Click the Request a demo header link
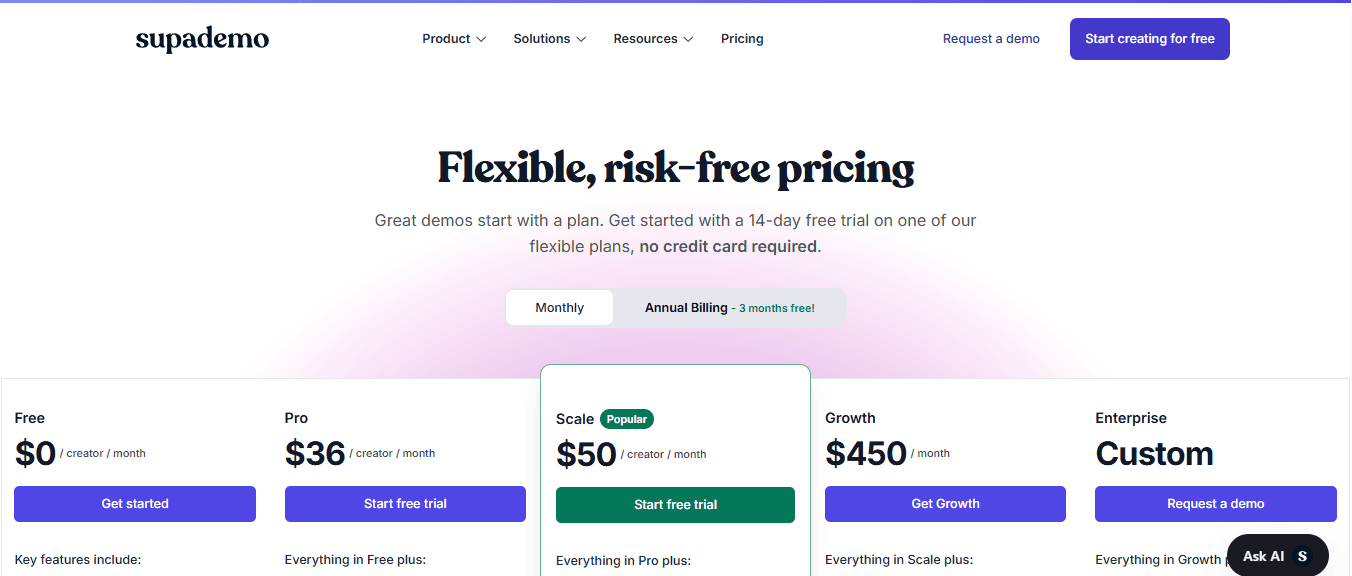The image size is (1352, 576). click(991, 39)
